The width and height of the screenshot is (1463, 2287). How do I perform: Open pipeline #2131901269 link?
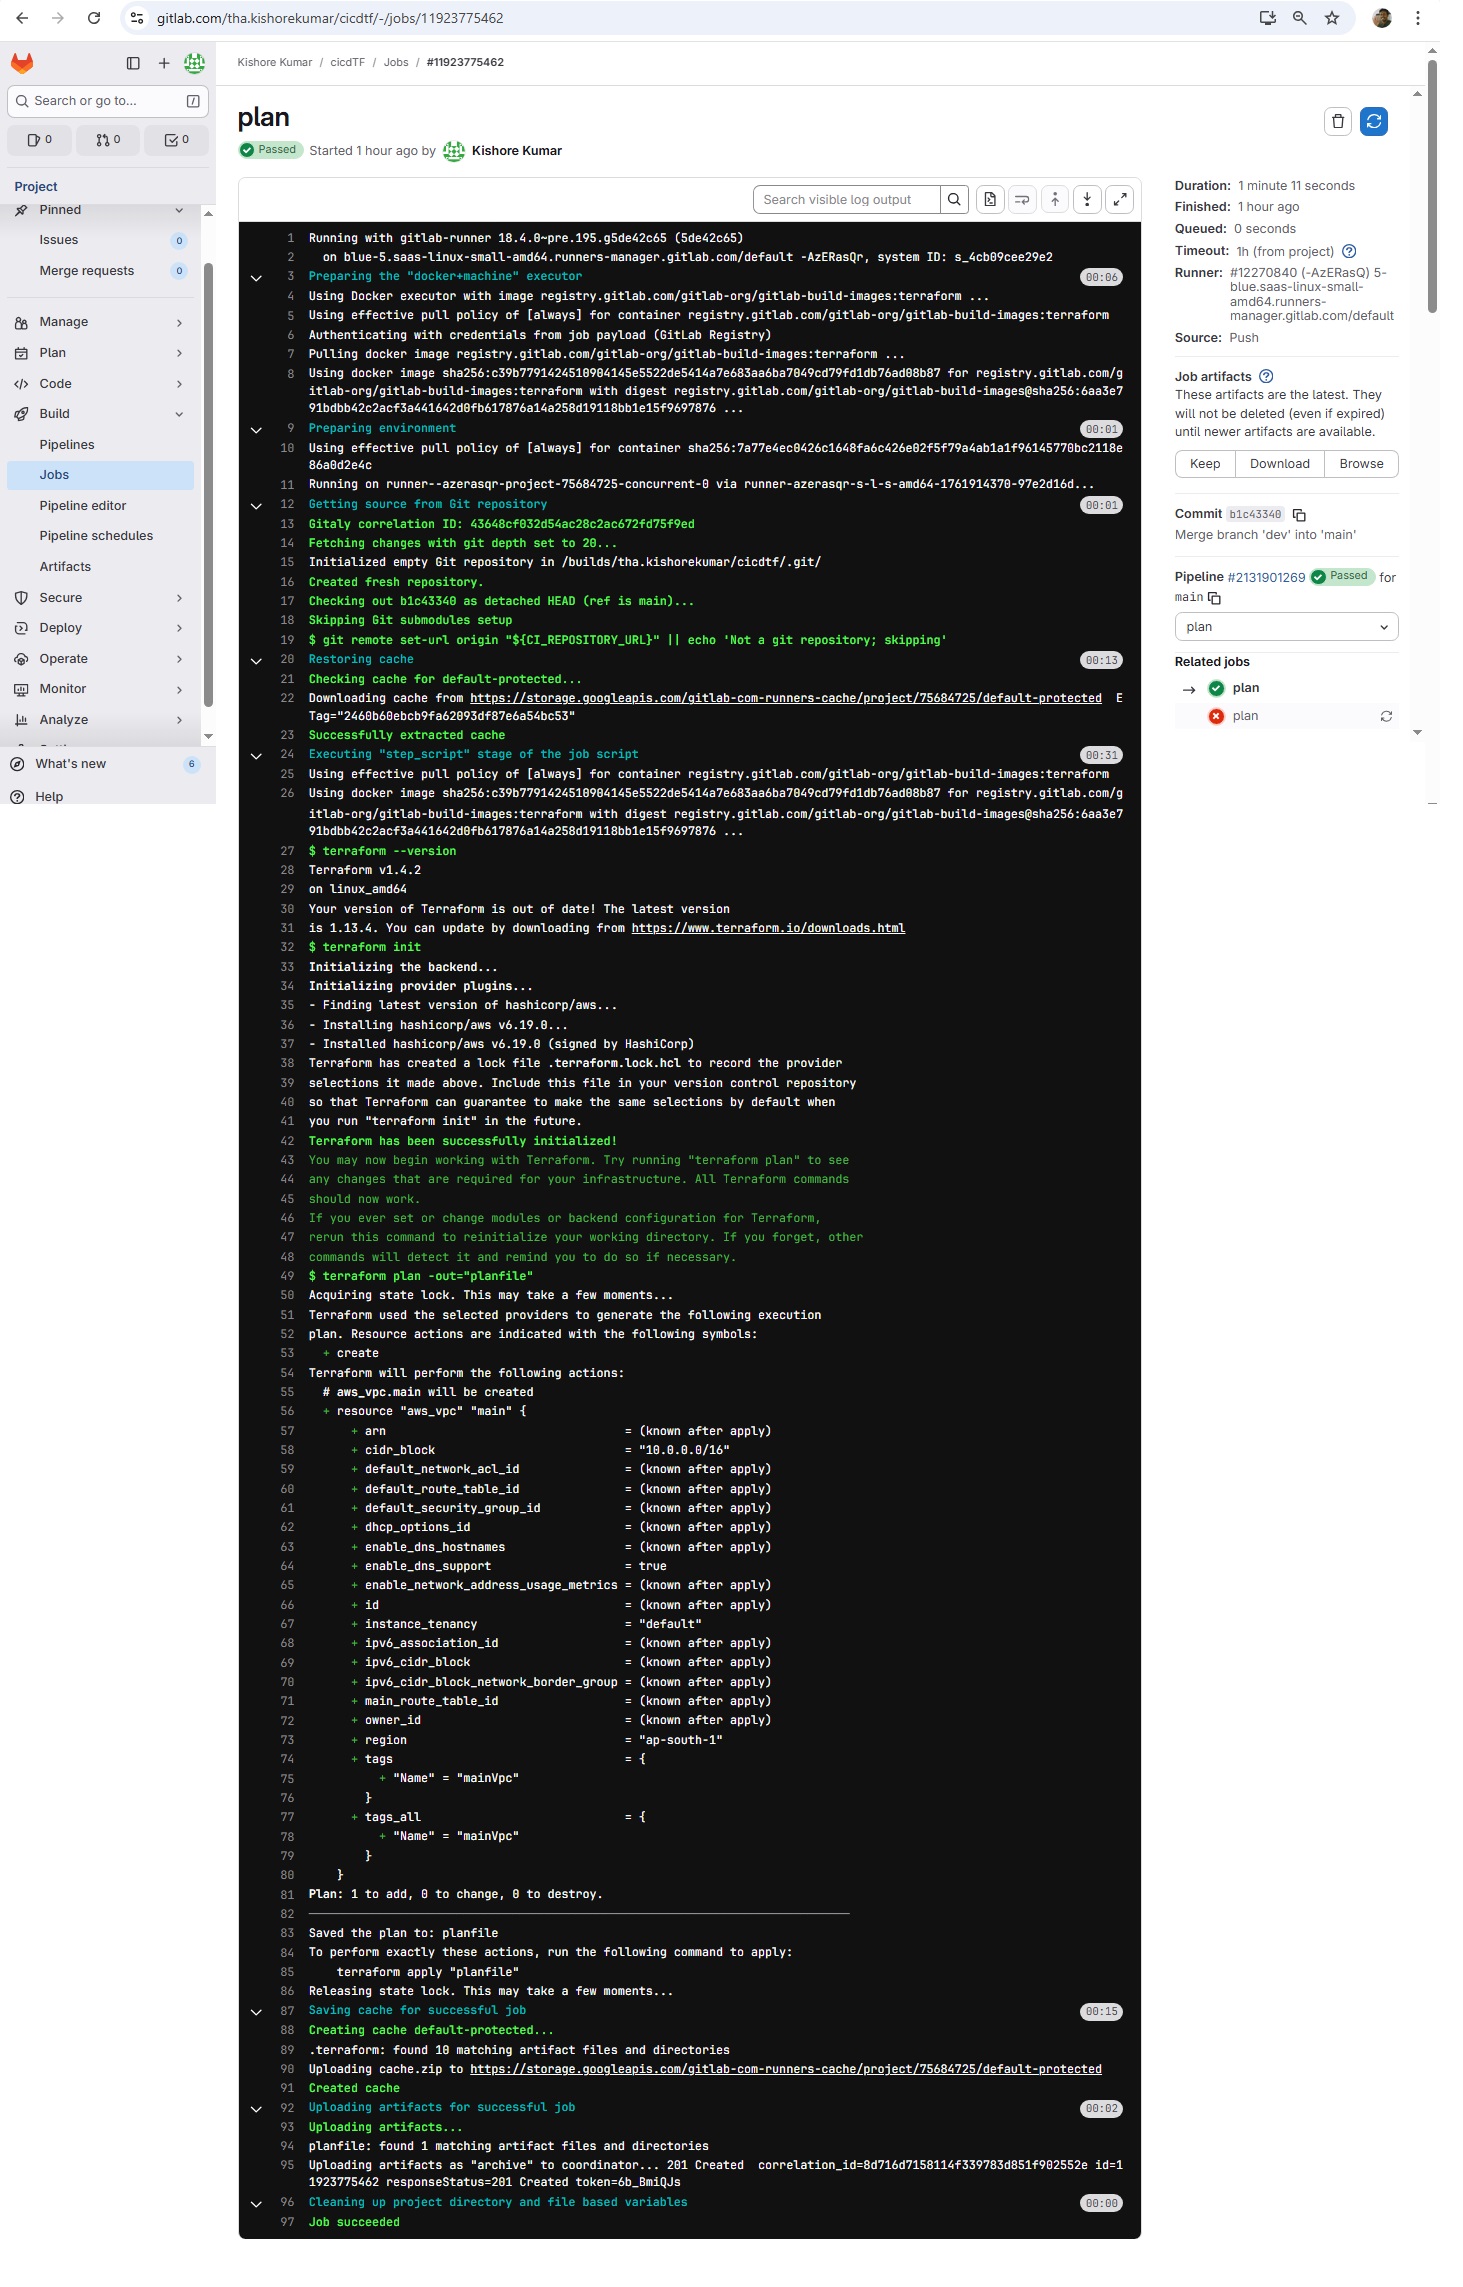pos(1265,578)
